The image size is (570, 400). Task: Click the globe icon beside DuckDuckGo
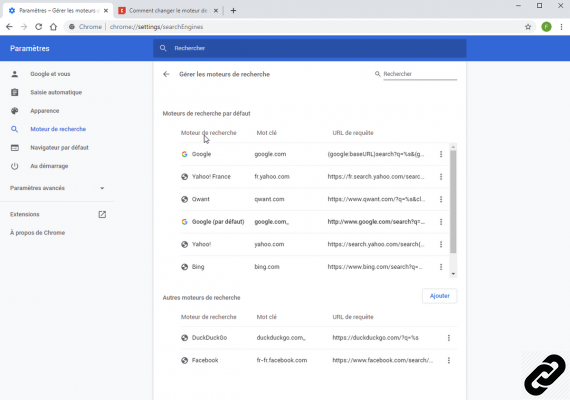[184, 338]
